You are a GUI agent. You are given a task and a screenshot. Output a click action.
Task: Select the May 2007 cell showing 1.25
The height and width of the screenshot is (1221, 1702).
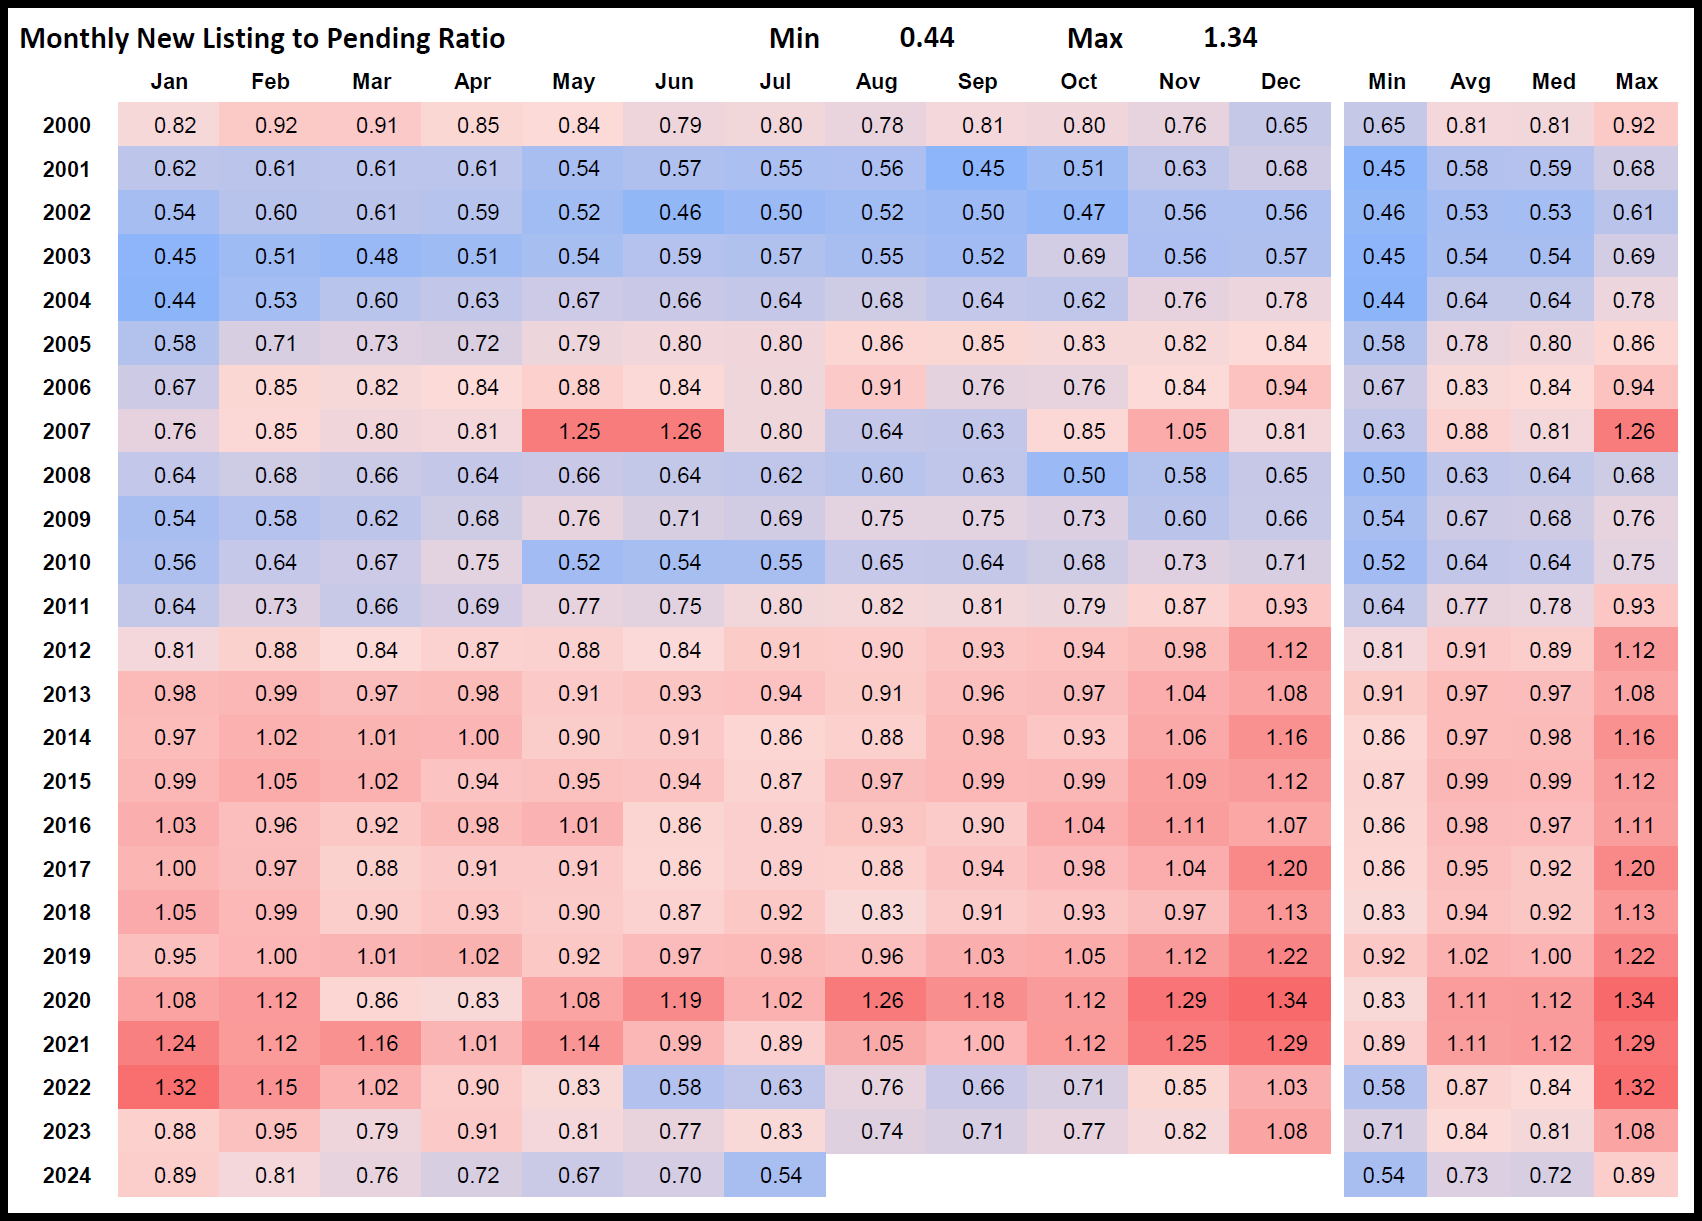(578, 432)
